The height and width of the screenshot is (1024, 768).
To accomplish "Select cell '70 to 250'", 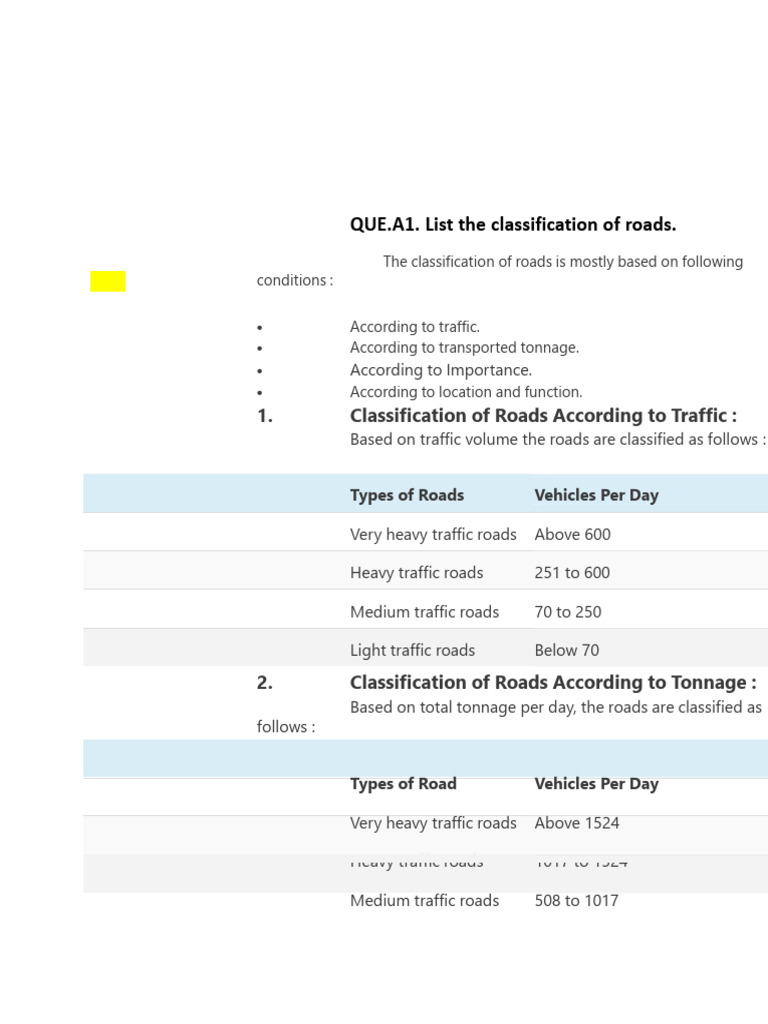I will (x=568, y=612).
